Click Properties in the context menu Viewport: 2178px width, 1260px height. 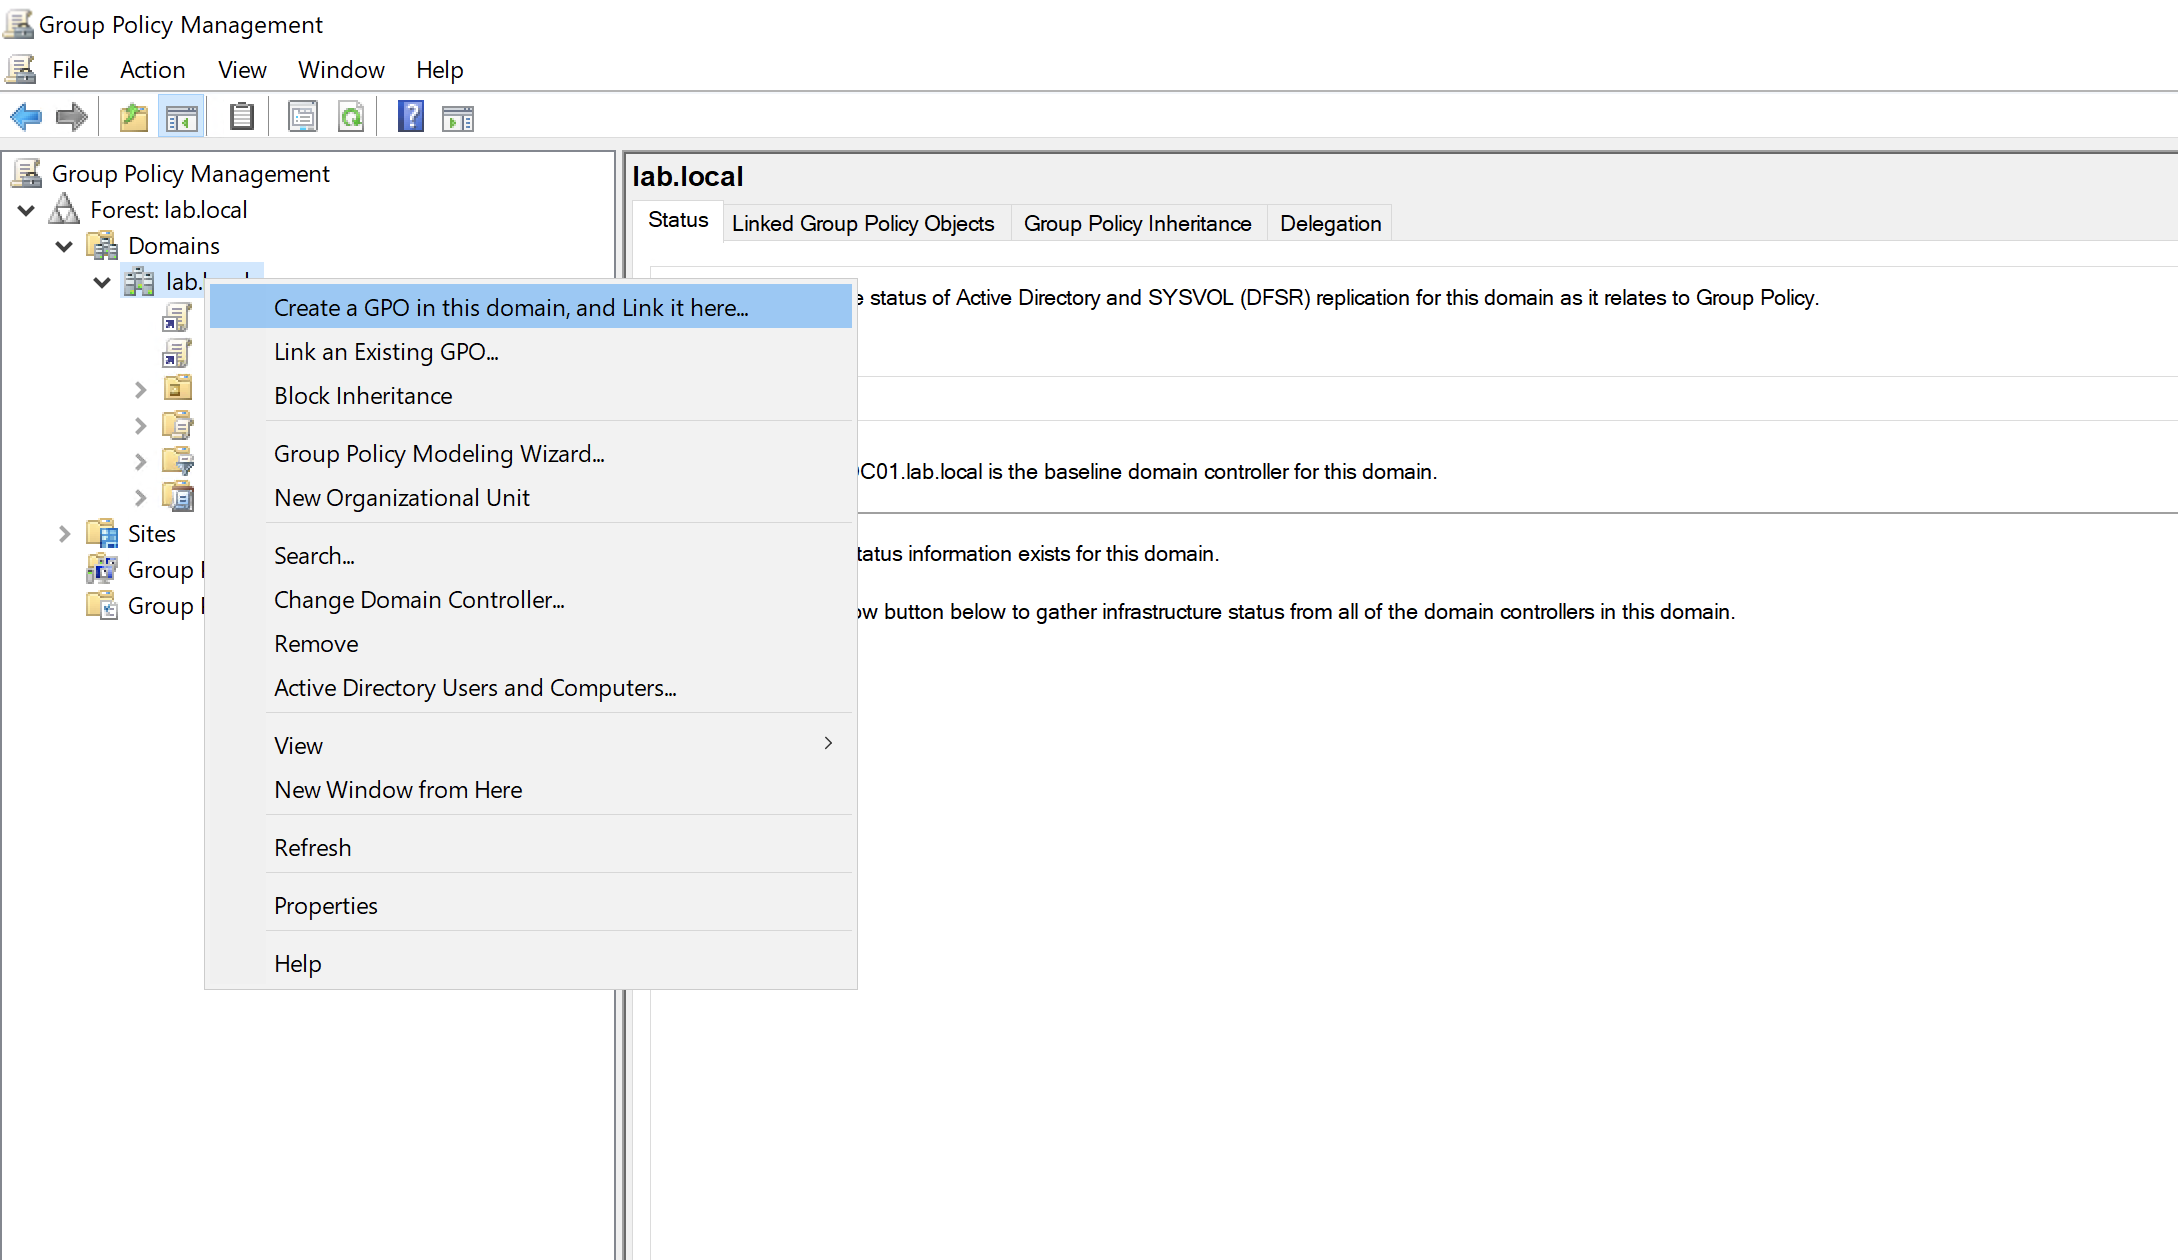click(325, 906)
